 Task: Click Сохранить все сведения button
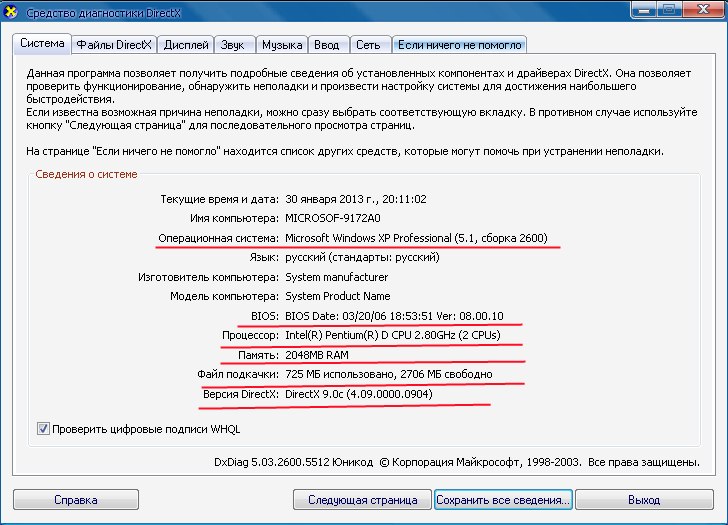pyautogui.click(x=503, y=500)
